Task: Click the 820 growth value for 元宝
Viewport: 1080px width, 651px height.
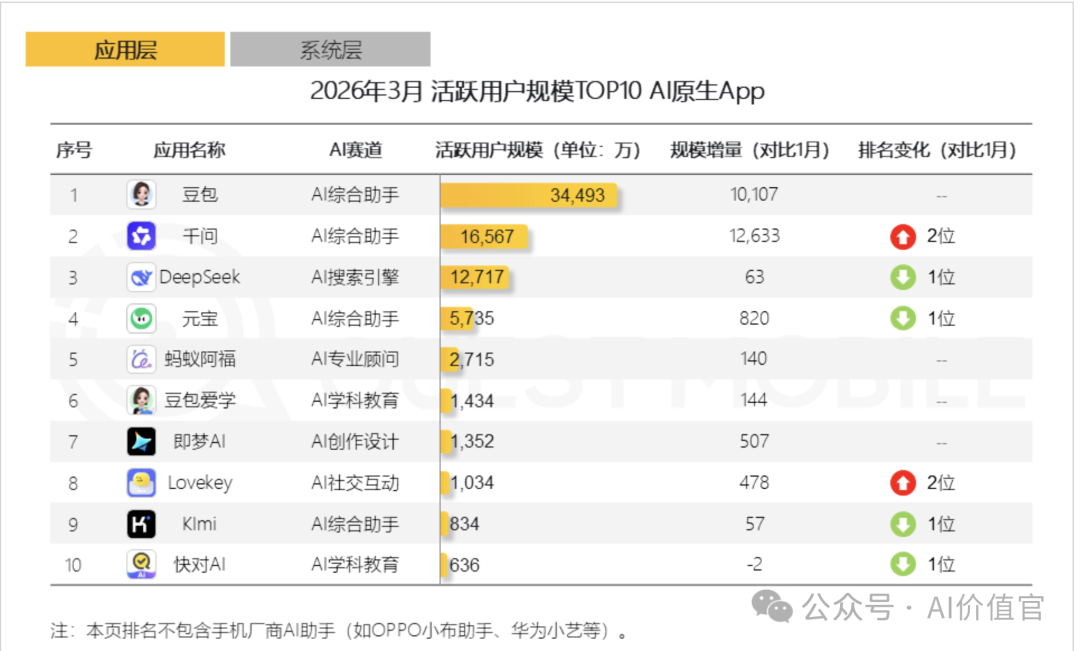Action: tap(754, 318)
